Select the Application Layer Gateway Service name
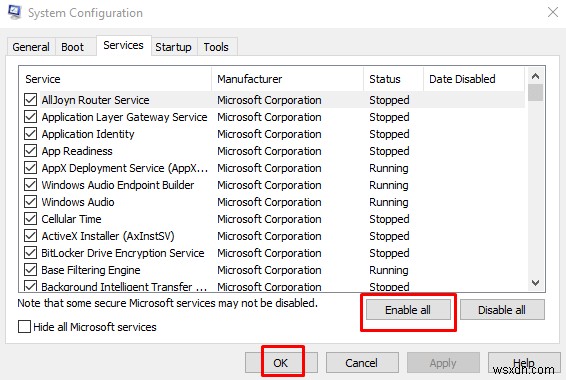This screenshot has height=380, width=566. 125,117
